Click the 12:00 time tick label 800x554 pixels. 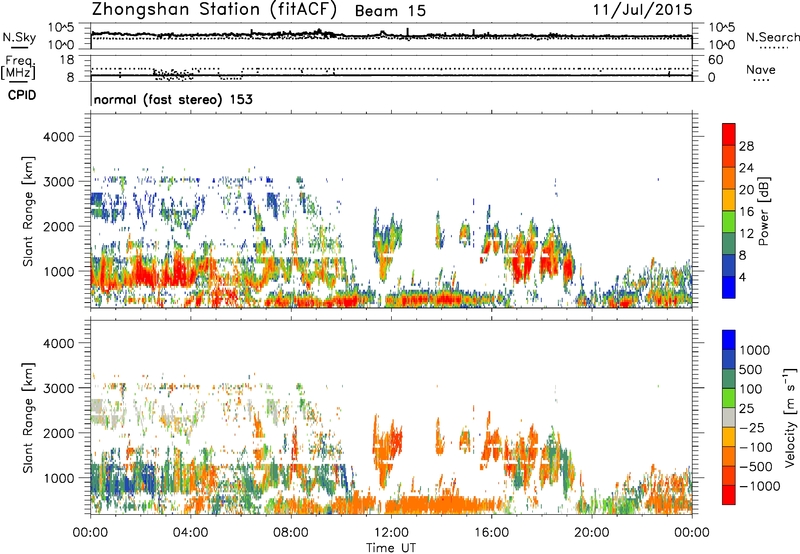pos(391,533)
